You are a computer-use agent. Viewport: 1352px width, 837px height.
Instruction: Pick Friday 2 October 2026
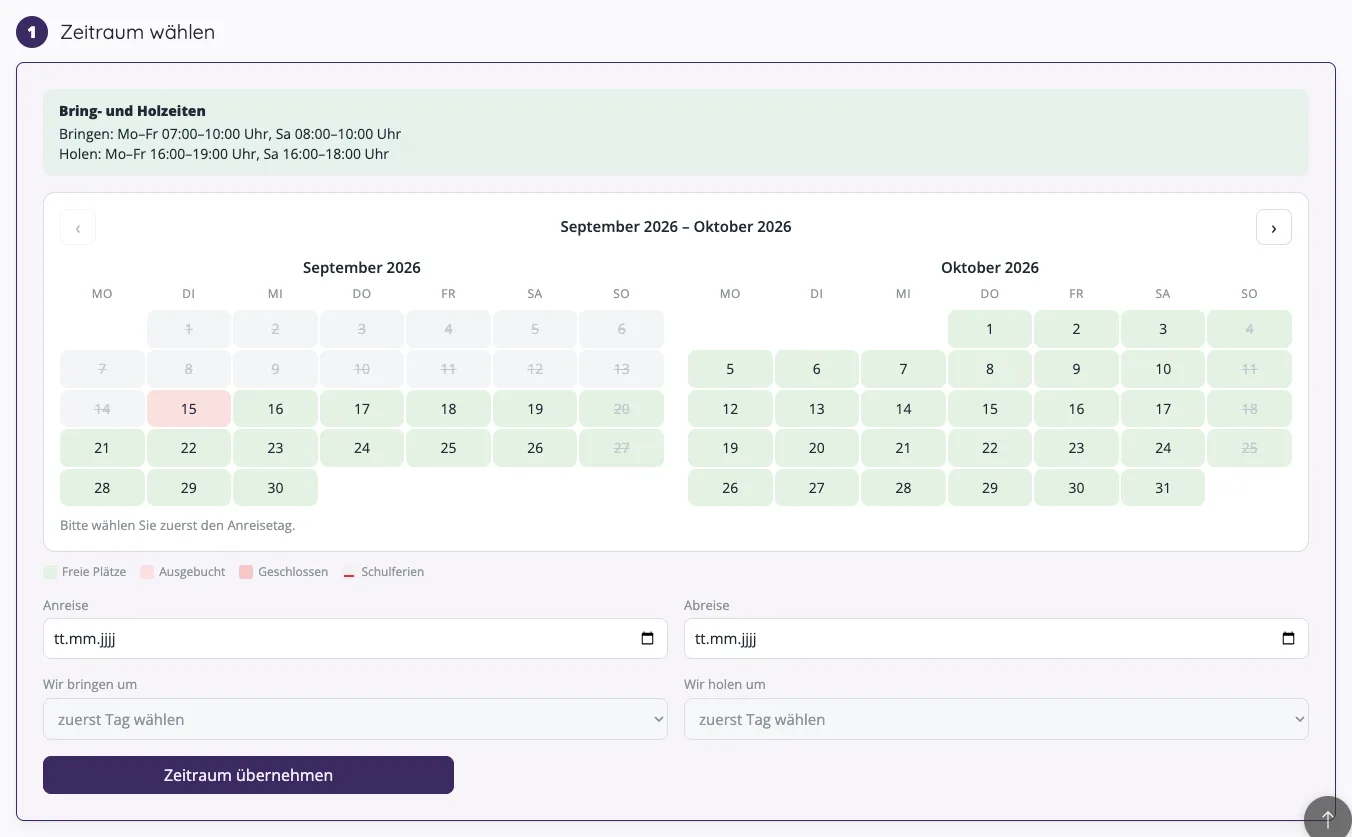[1076, 329]
